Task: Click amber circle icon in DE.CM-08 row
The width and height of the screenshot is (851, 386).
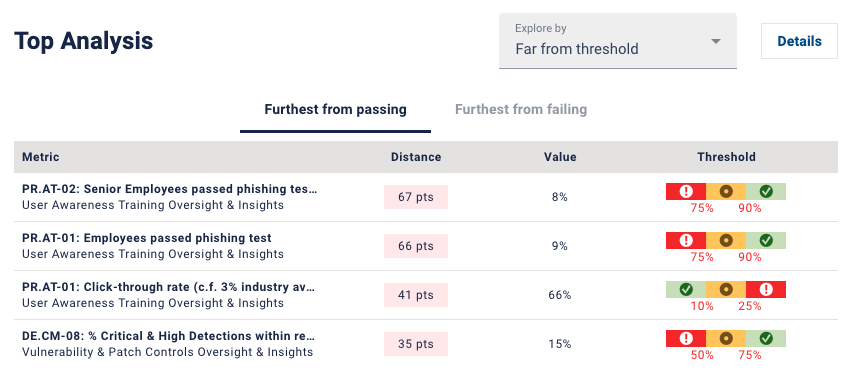Action: point(726,338)
